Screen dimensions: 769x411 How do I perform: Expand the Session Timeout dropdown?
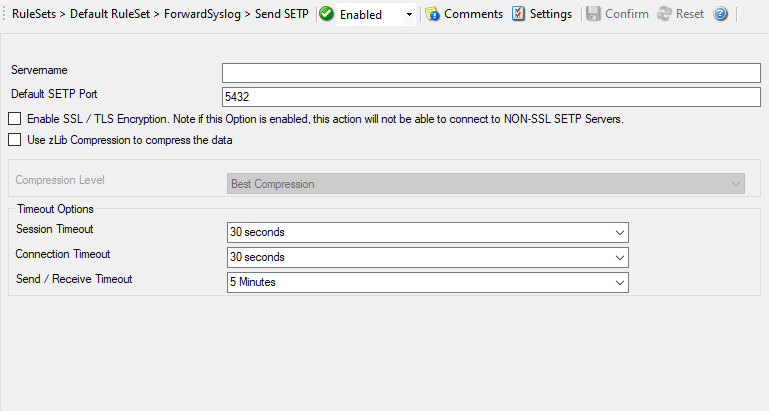tap(619, 232)
